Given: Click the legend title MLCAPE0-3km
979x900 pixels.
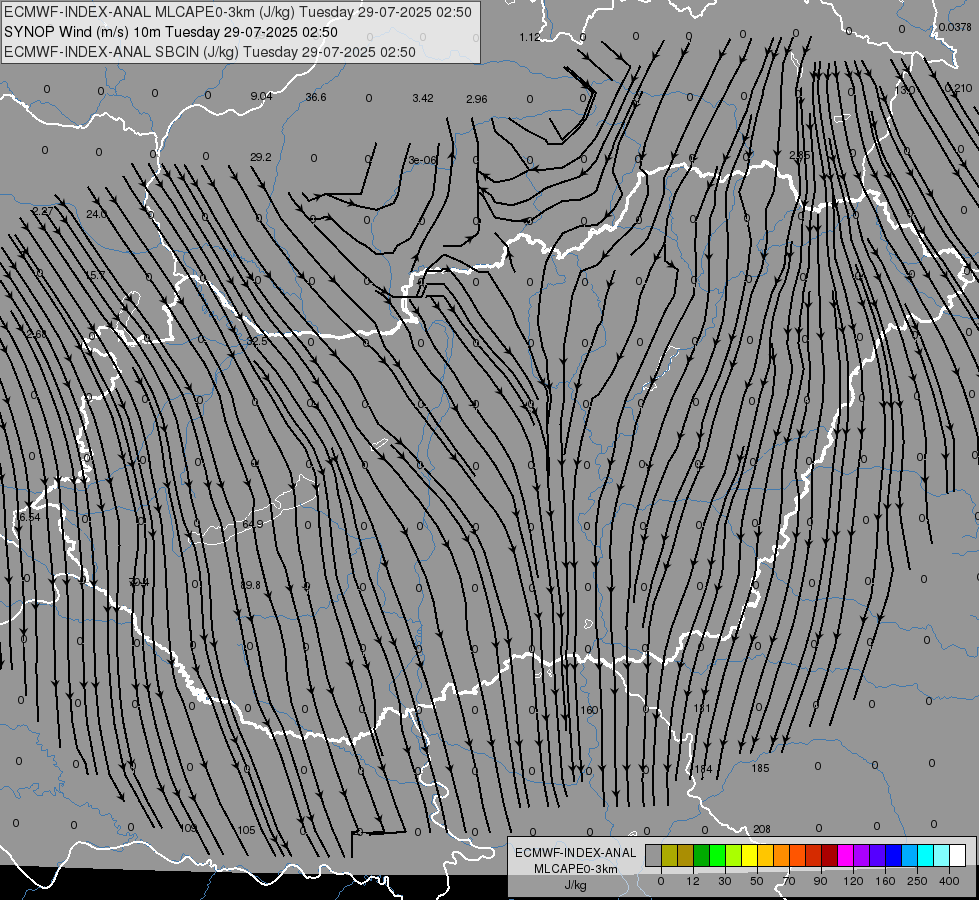Looking at the screenshot, I should click(x=575, y=869).
